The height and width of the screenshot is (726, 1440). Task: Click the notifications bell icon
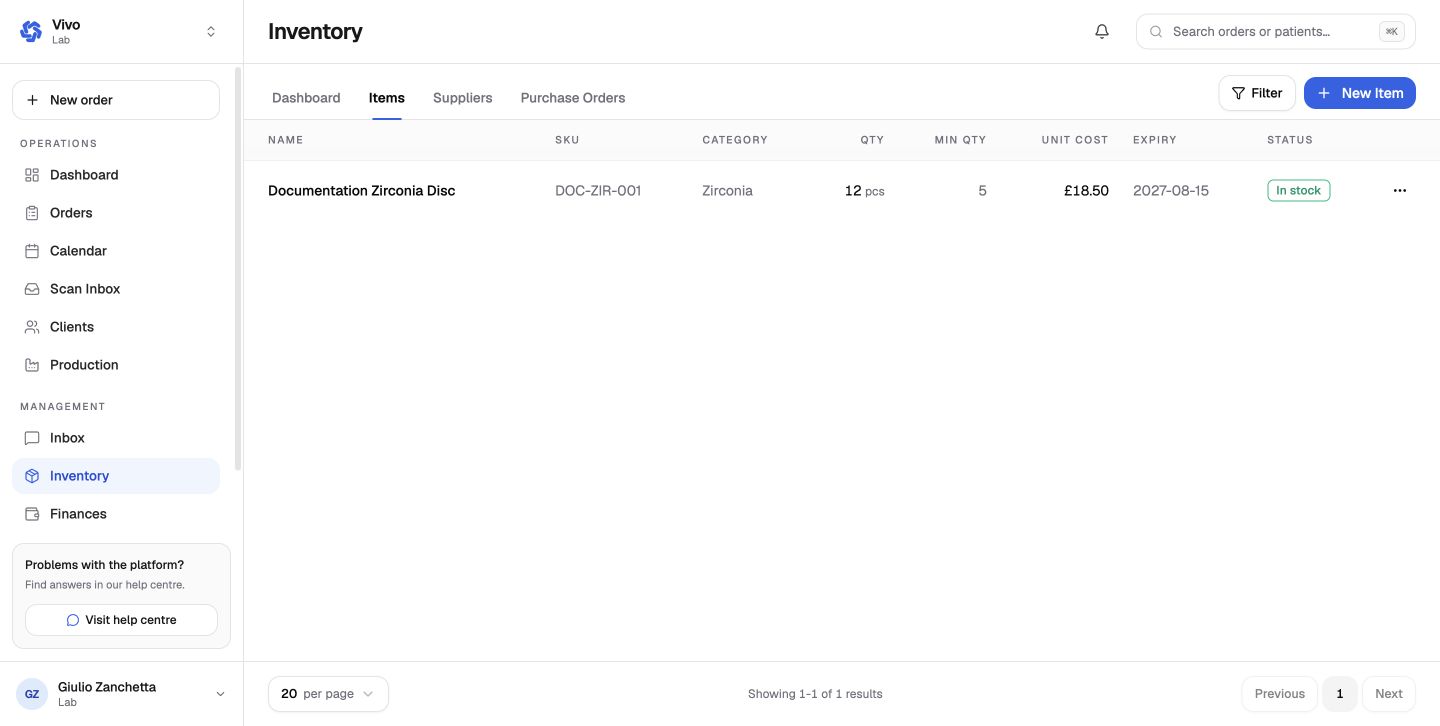(1102, 32)
